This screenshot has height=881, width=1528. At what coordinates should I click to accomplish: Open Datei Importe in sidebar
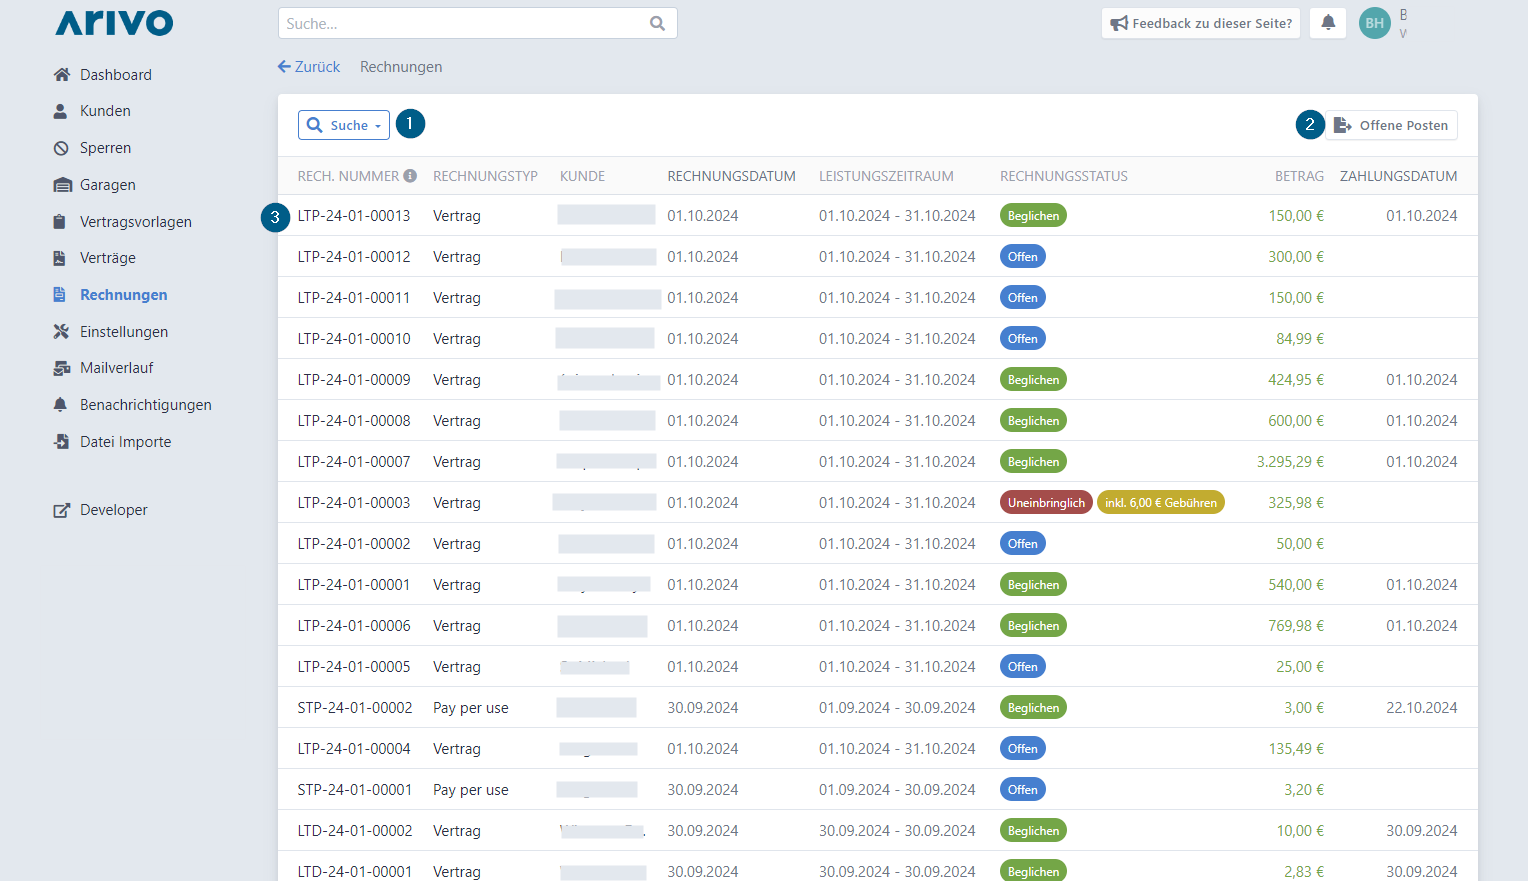(x=126, y=442)
